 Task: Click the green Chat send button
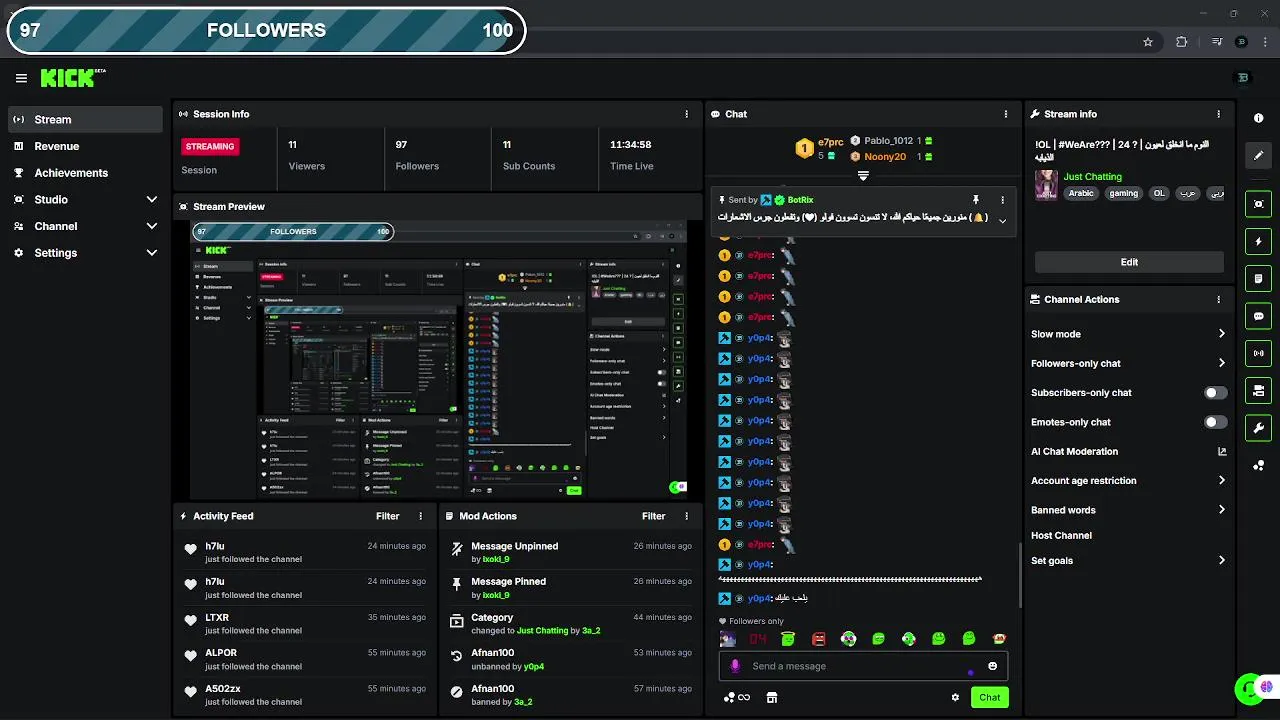989,697
